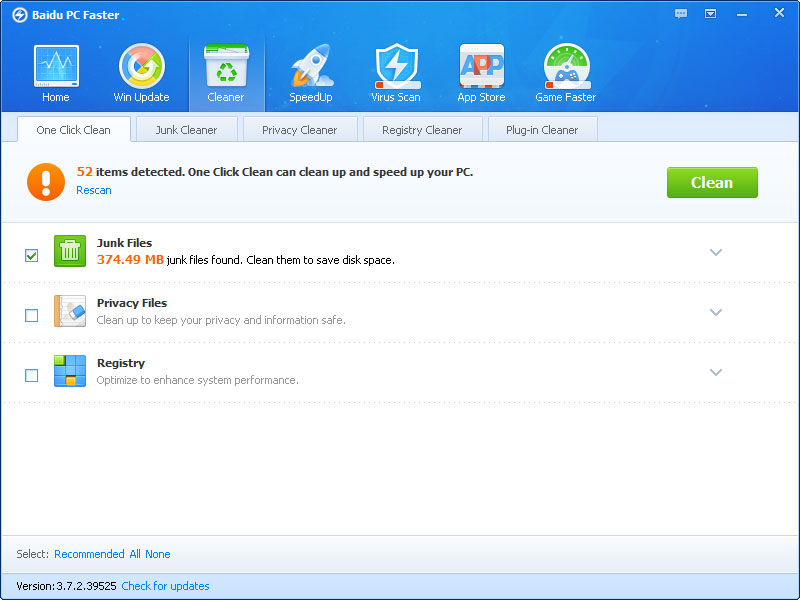Click the green Clean button
Screen dimensions: 800x600
tap(712, 182)
